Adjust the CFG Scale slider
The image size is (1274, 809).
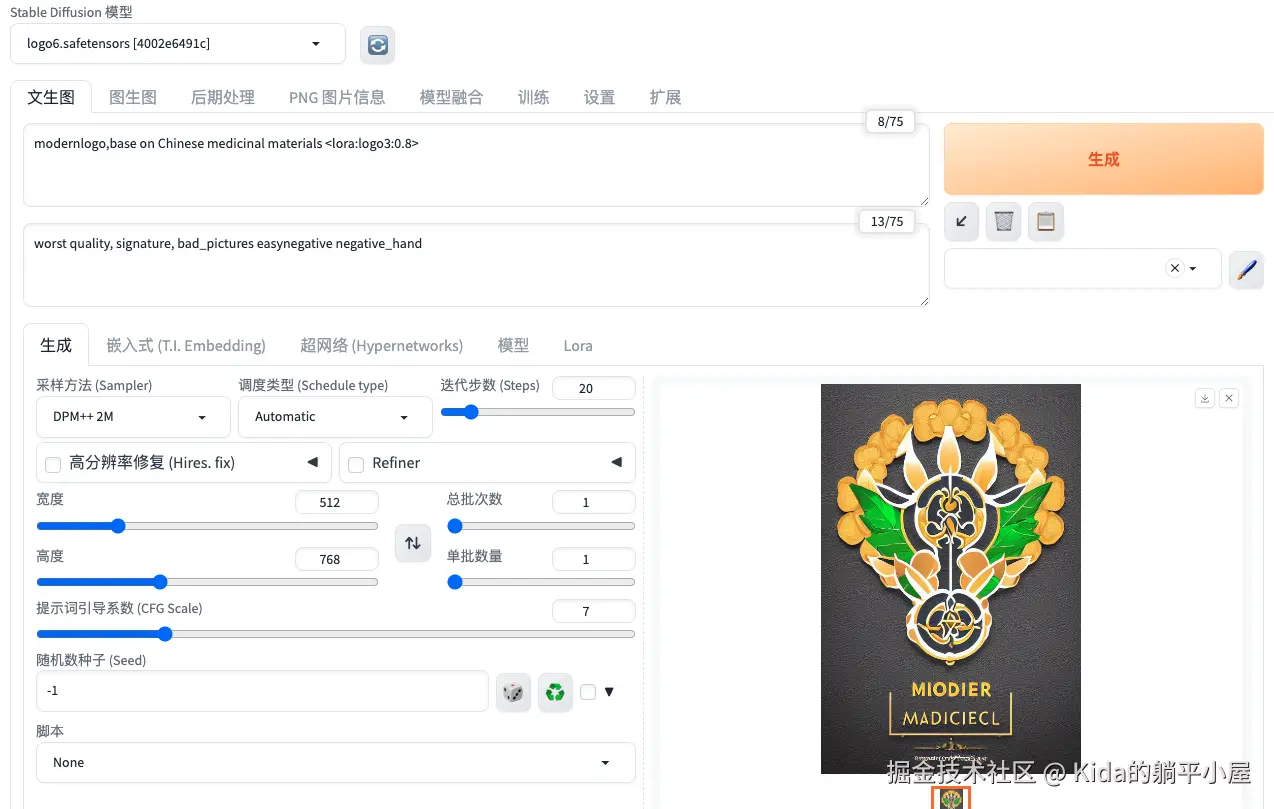point(336,634)
